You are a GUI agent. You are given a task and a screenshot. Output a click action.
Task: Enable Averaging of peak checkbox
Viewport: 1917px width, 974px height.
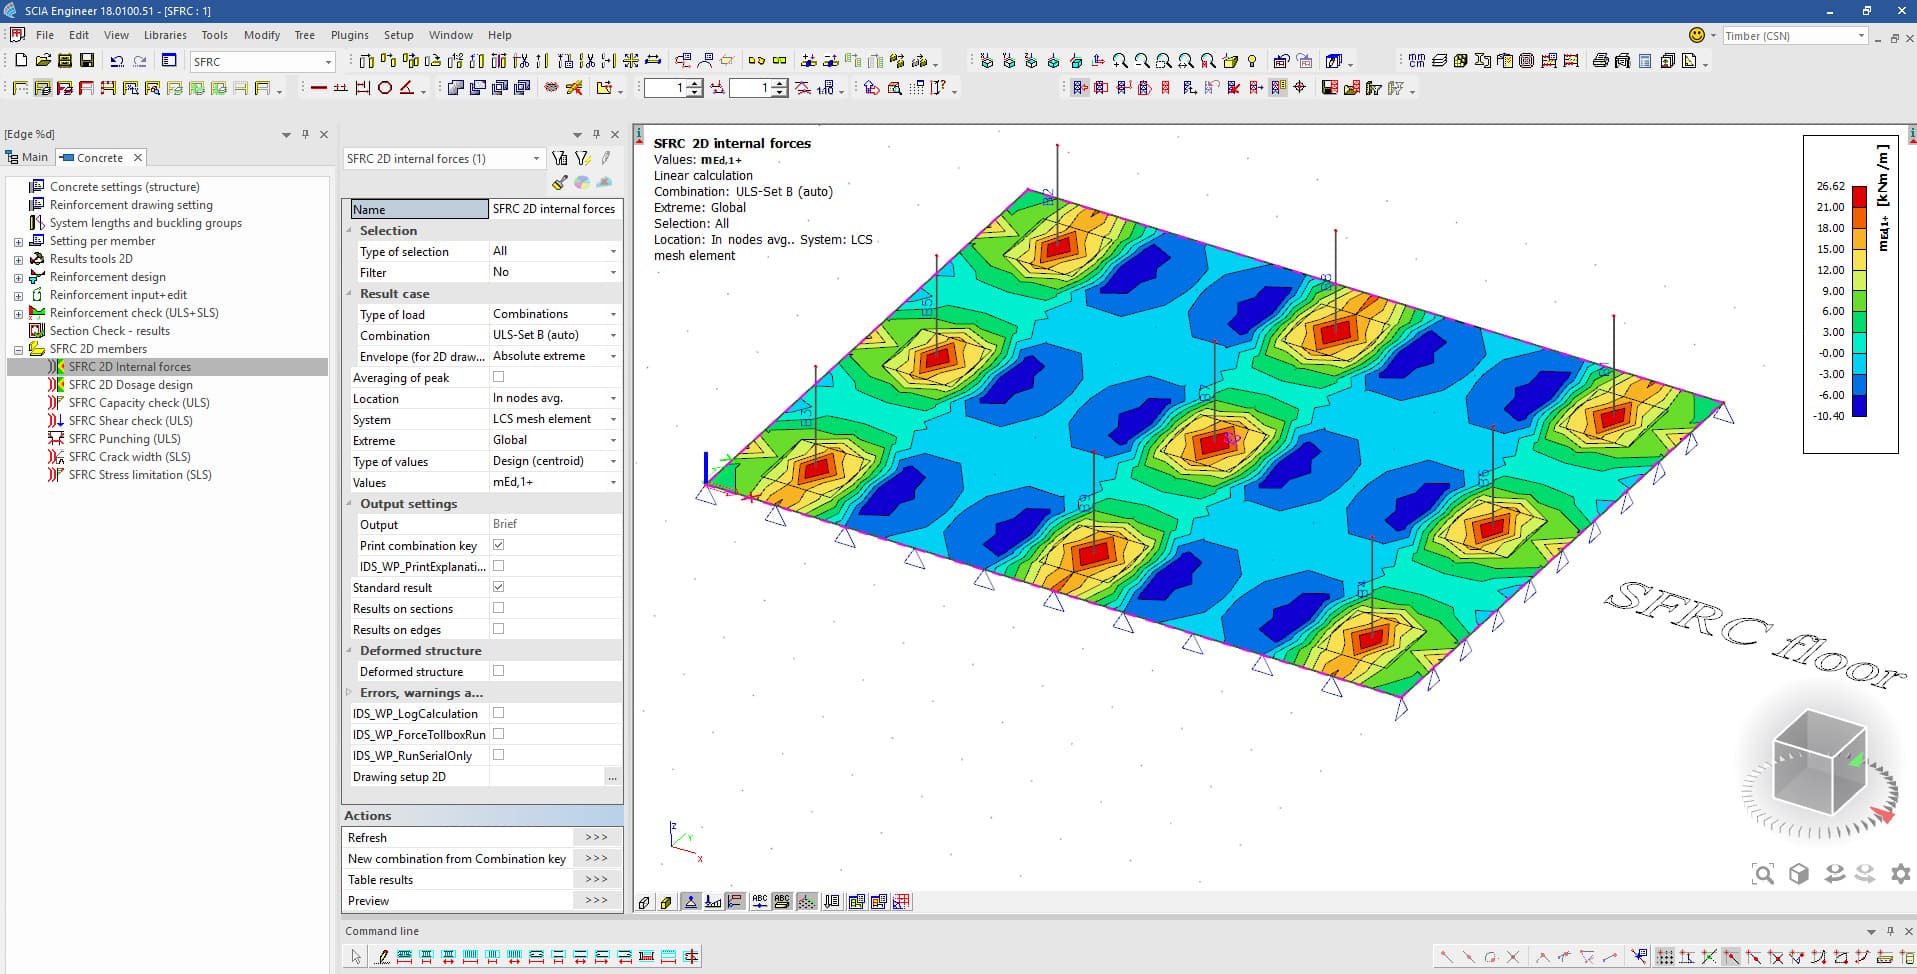tap(498, 377)
